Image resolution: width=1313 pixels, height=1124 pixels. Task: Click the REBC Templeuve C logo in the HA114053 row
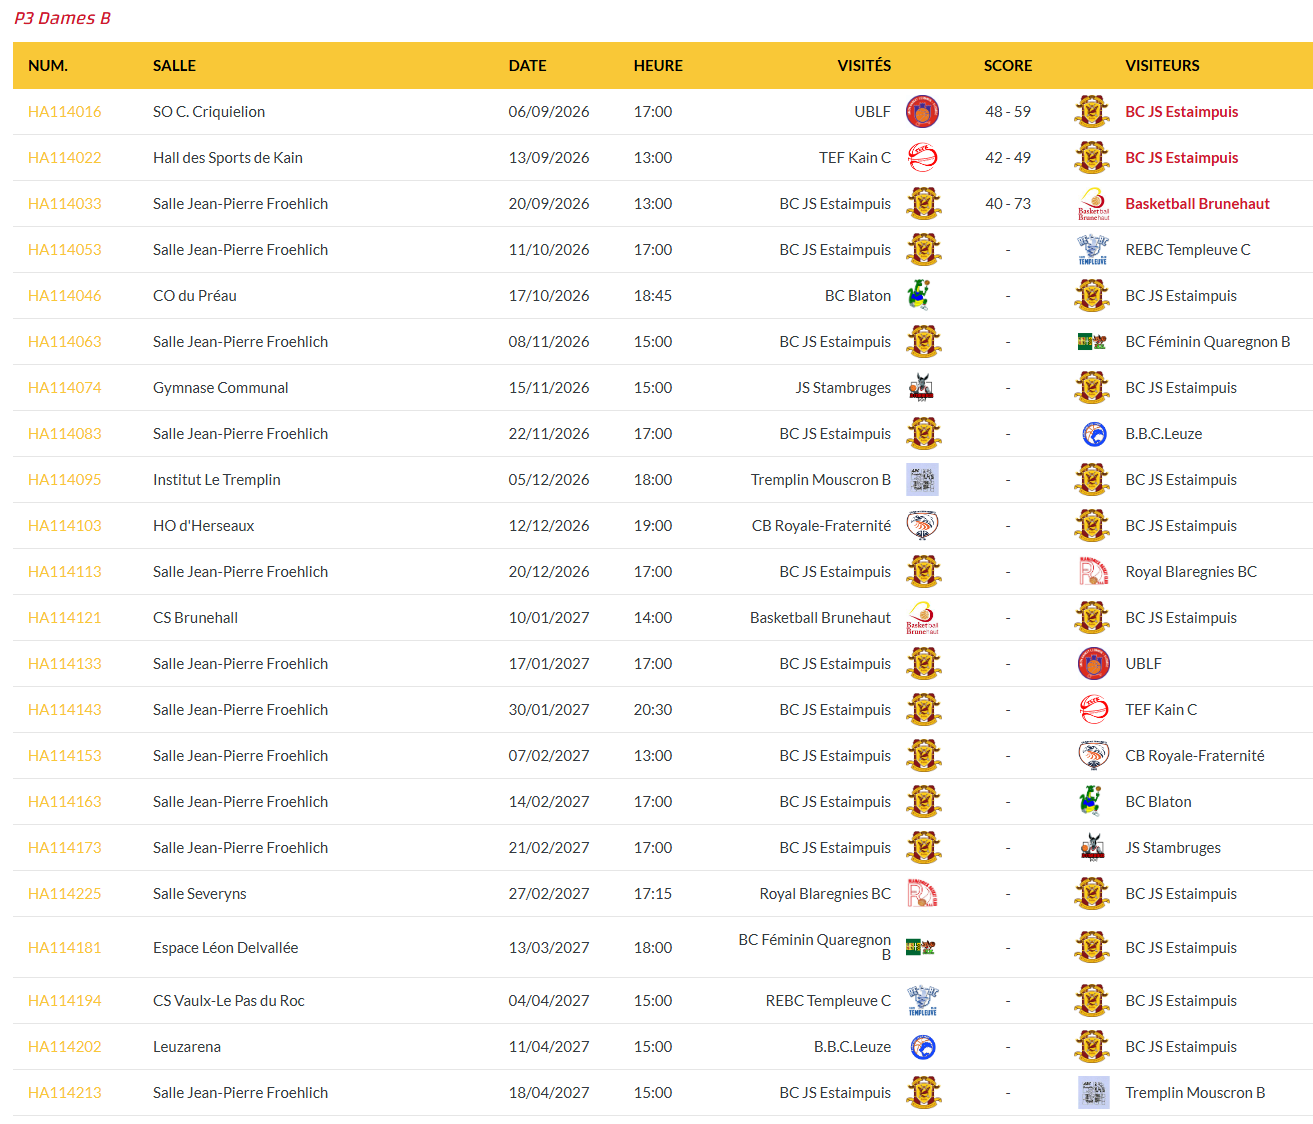point(1093,250)
